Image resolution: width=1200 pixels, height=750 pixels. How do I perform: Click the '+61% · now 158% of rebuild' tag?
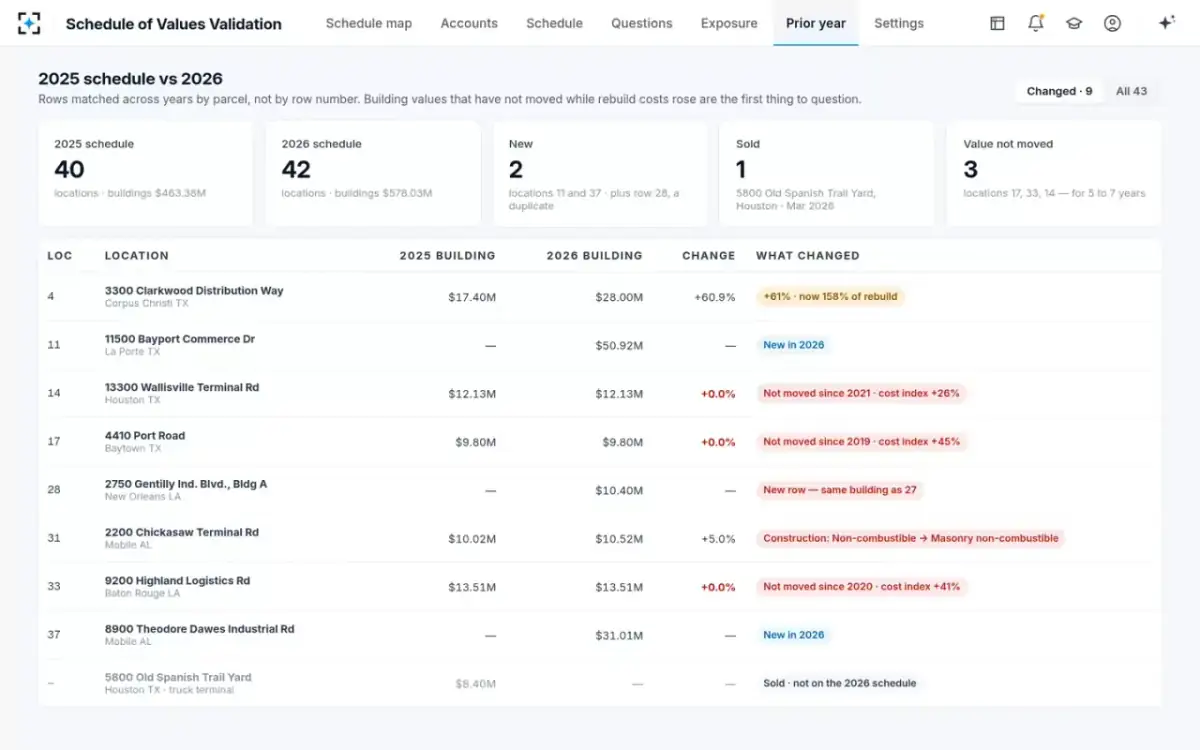pyautogui.click(x=830, y=297)
